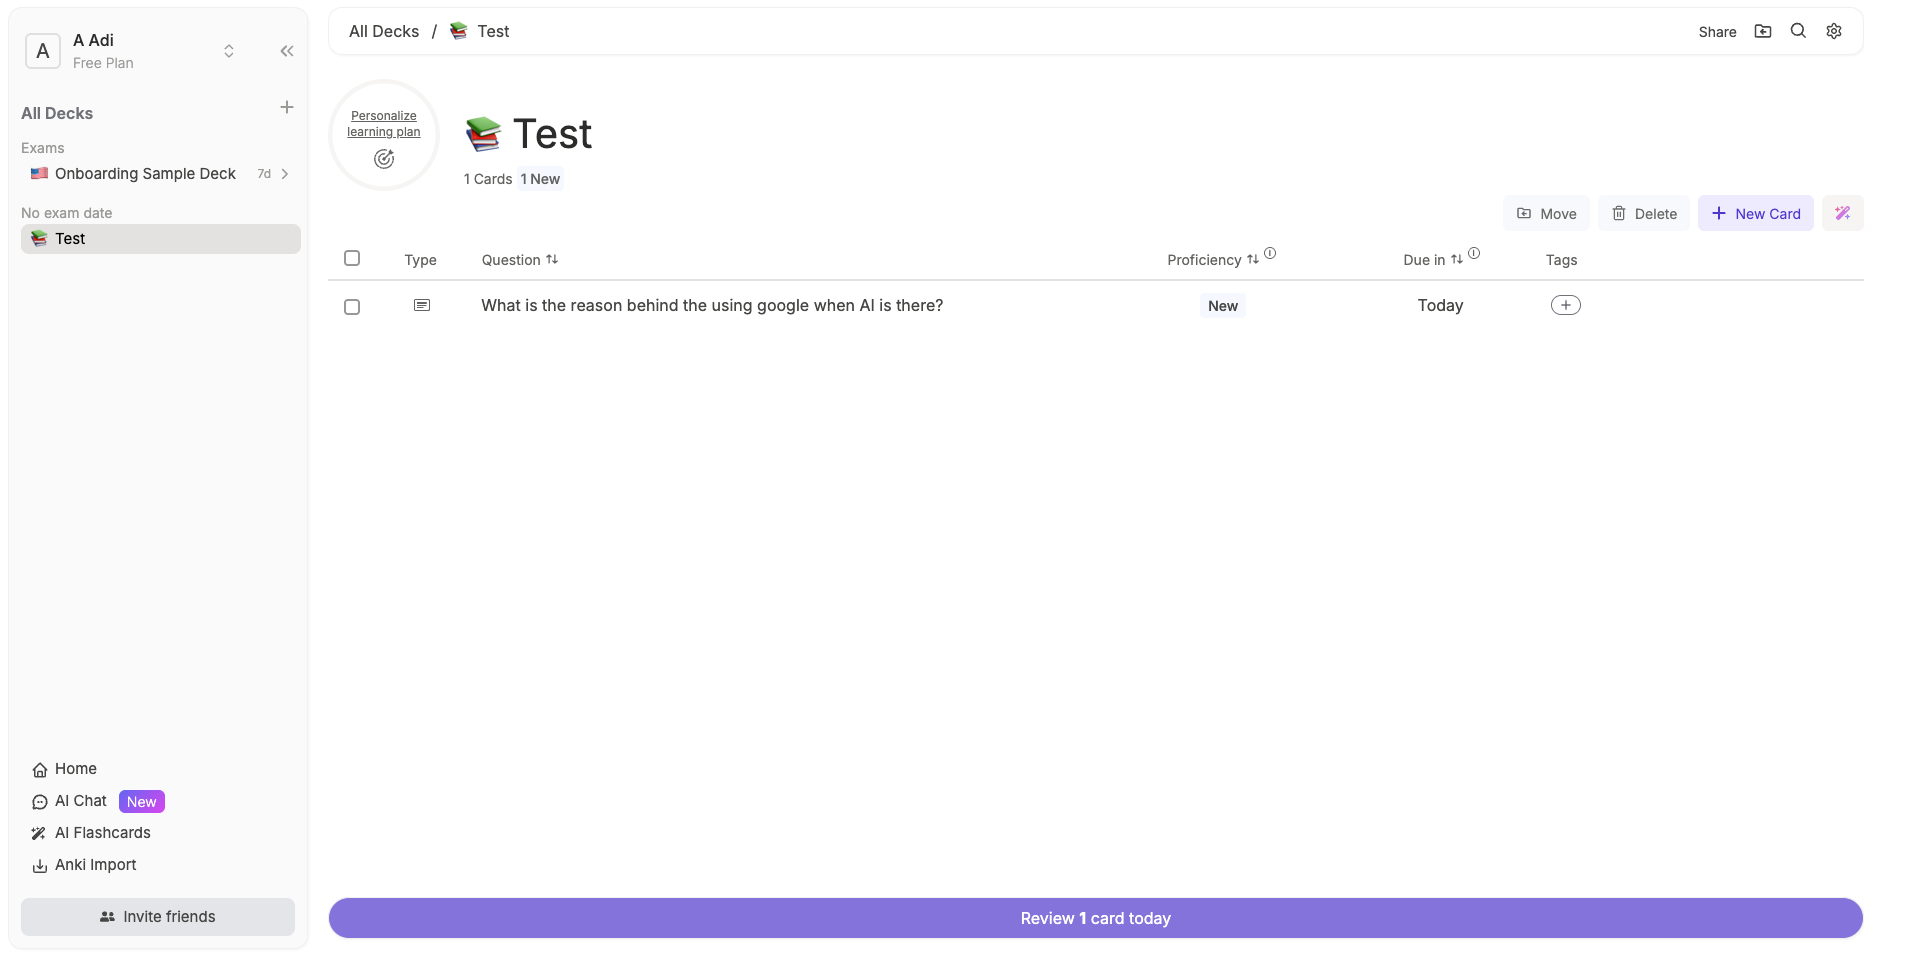Viewport: 1920px width, 957px height.
Task: Check the checkbox beside the google AI question
Action: (x=351, y=307)
